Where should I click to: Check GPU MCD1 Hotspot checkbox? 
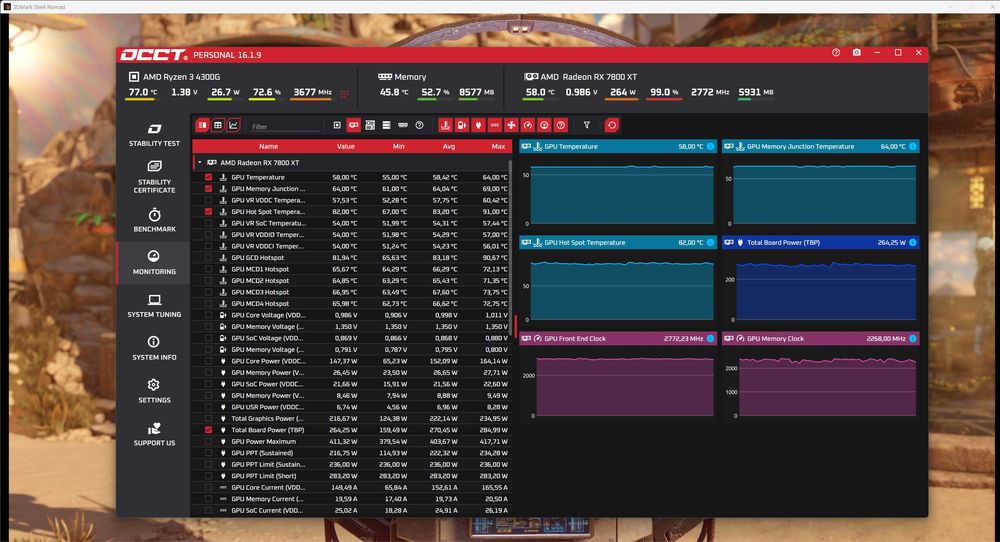[x=209, y=269]
